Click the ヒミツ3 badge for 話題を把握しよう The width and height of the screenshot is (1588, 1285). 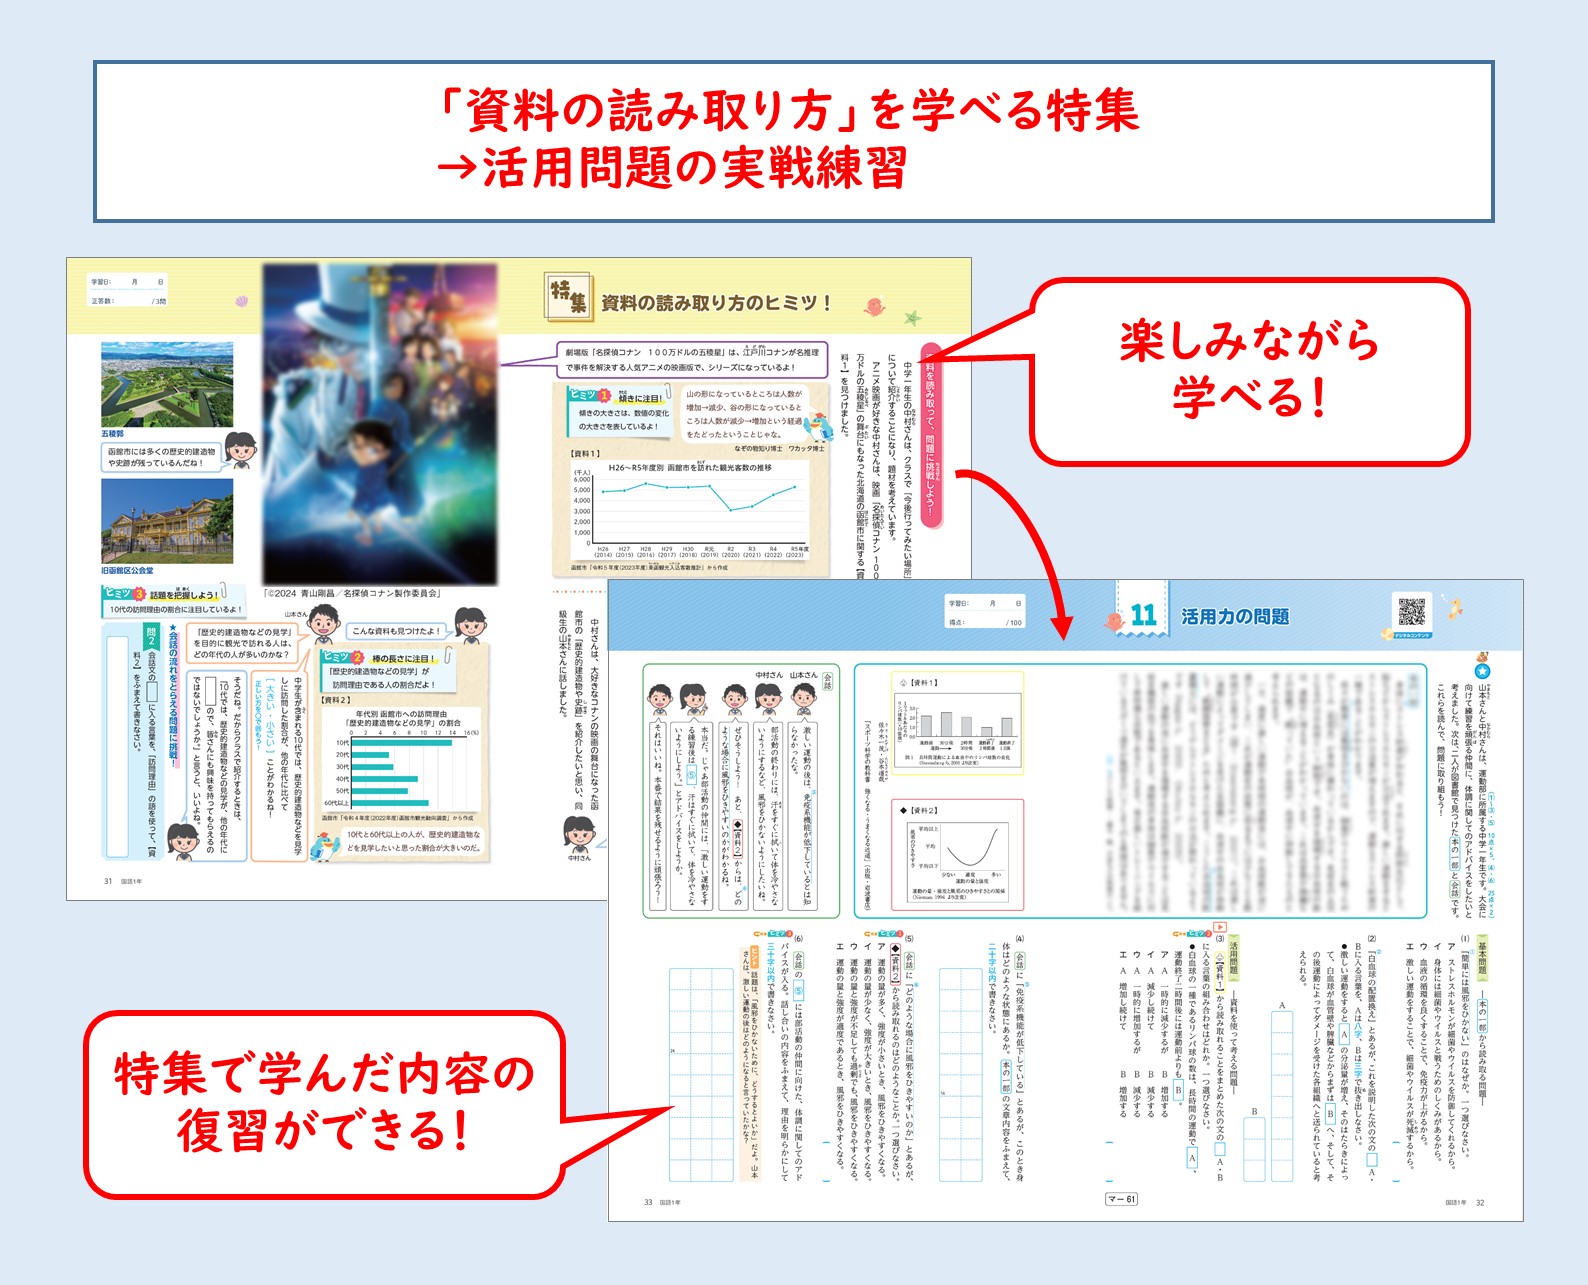tap(126, 593)
